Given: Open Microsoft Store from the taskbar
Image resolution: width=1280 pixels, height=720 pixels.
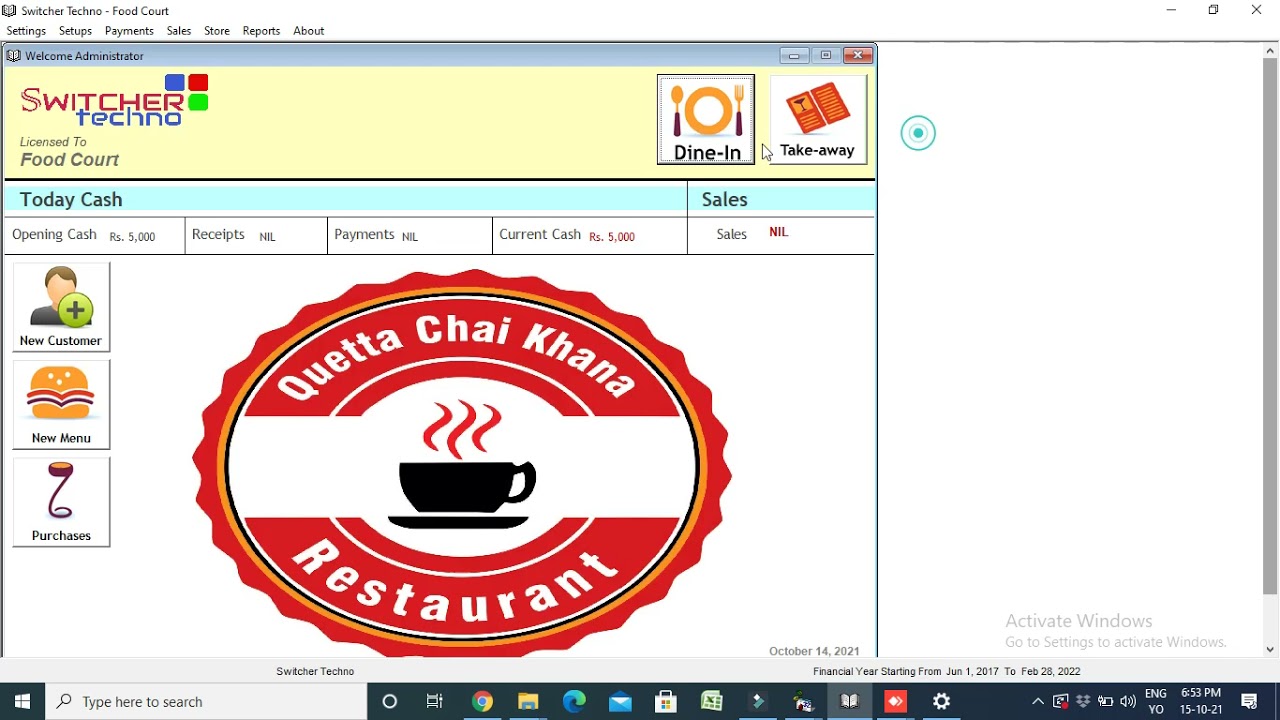Looking at the screenshot, I should pos(666,702).
